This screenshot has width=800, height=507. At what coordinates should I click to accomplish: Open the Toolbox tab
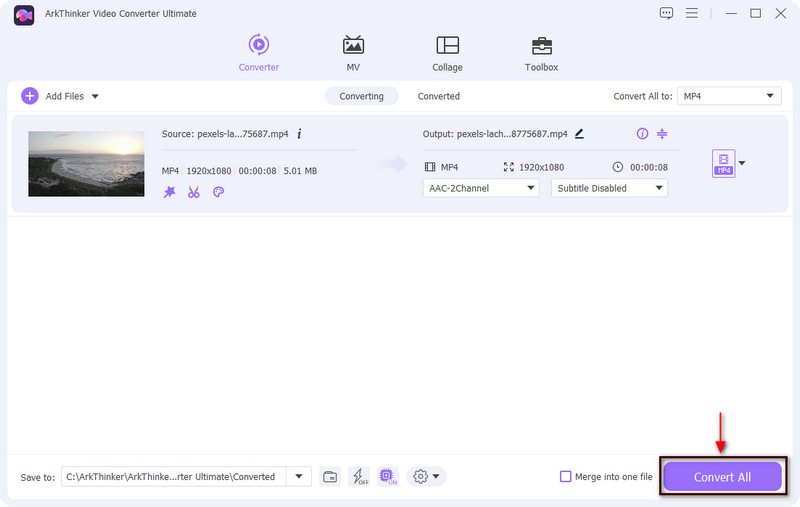pos(541,53)
